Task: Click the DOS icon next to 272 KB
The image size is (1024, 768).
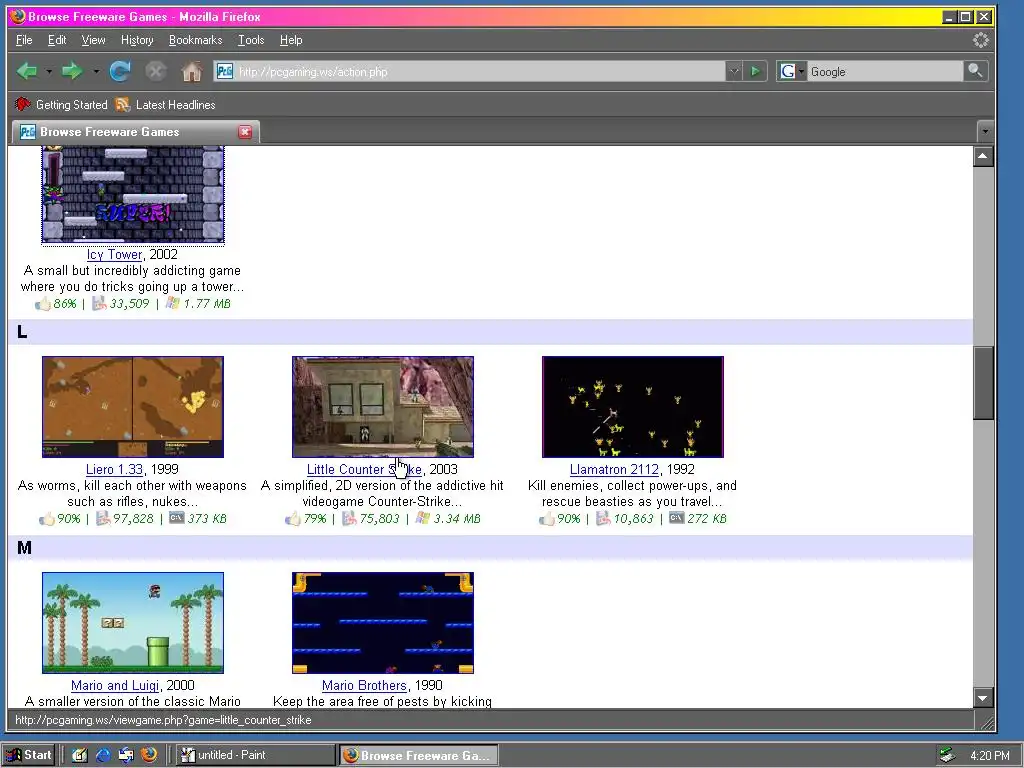Action: 677,518
